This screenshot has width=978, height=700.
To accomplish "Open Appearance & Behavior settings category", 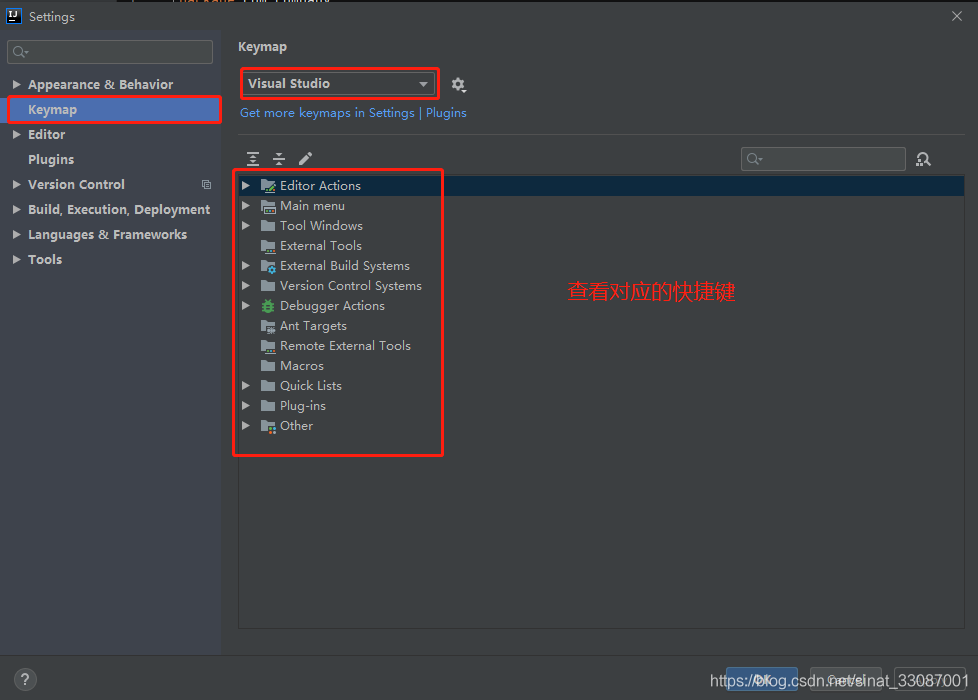I will [100, 84].
